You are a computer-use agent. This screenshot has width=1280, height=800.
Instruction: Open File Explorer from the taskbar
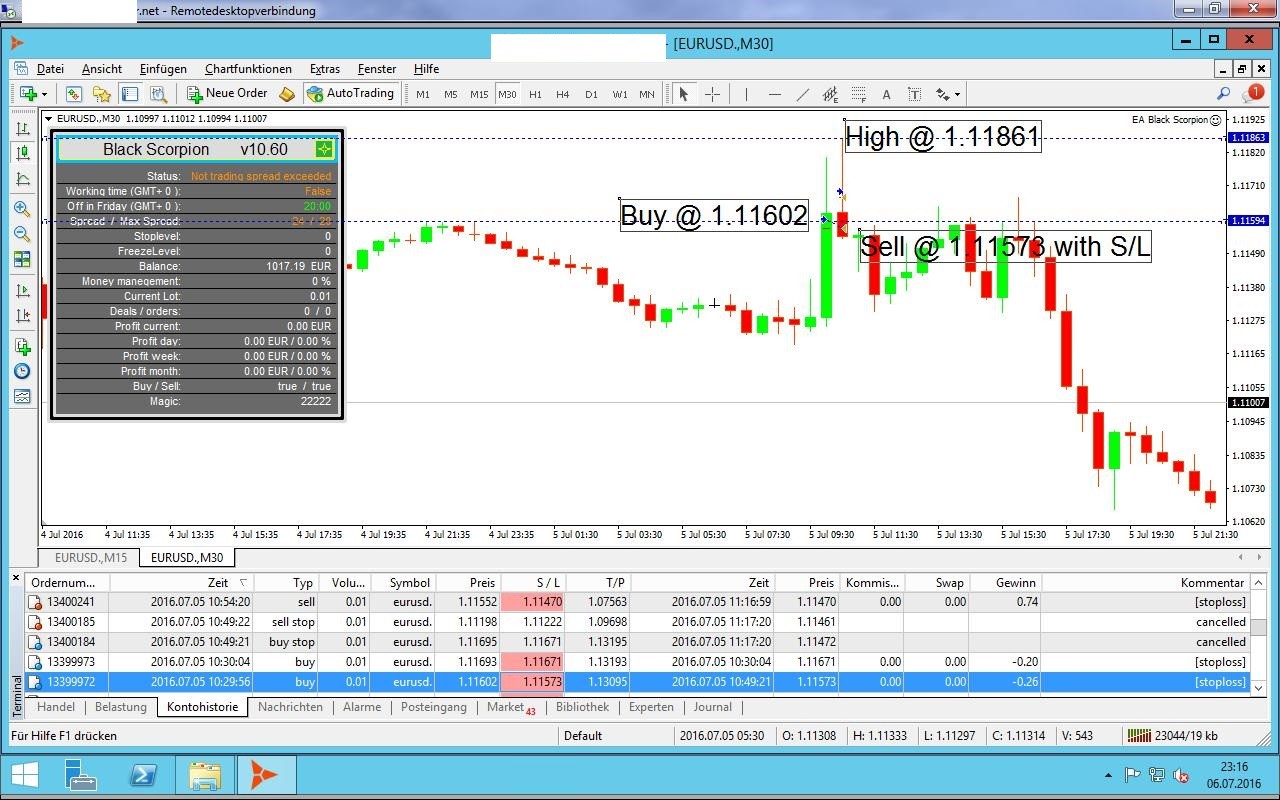204,775
